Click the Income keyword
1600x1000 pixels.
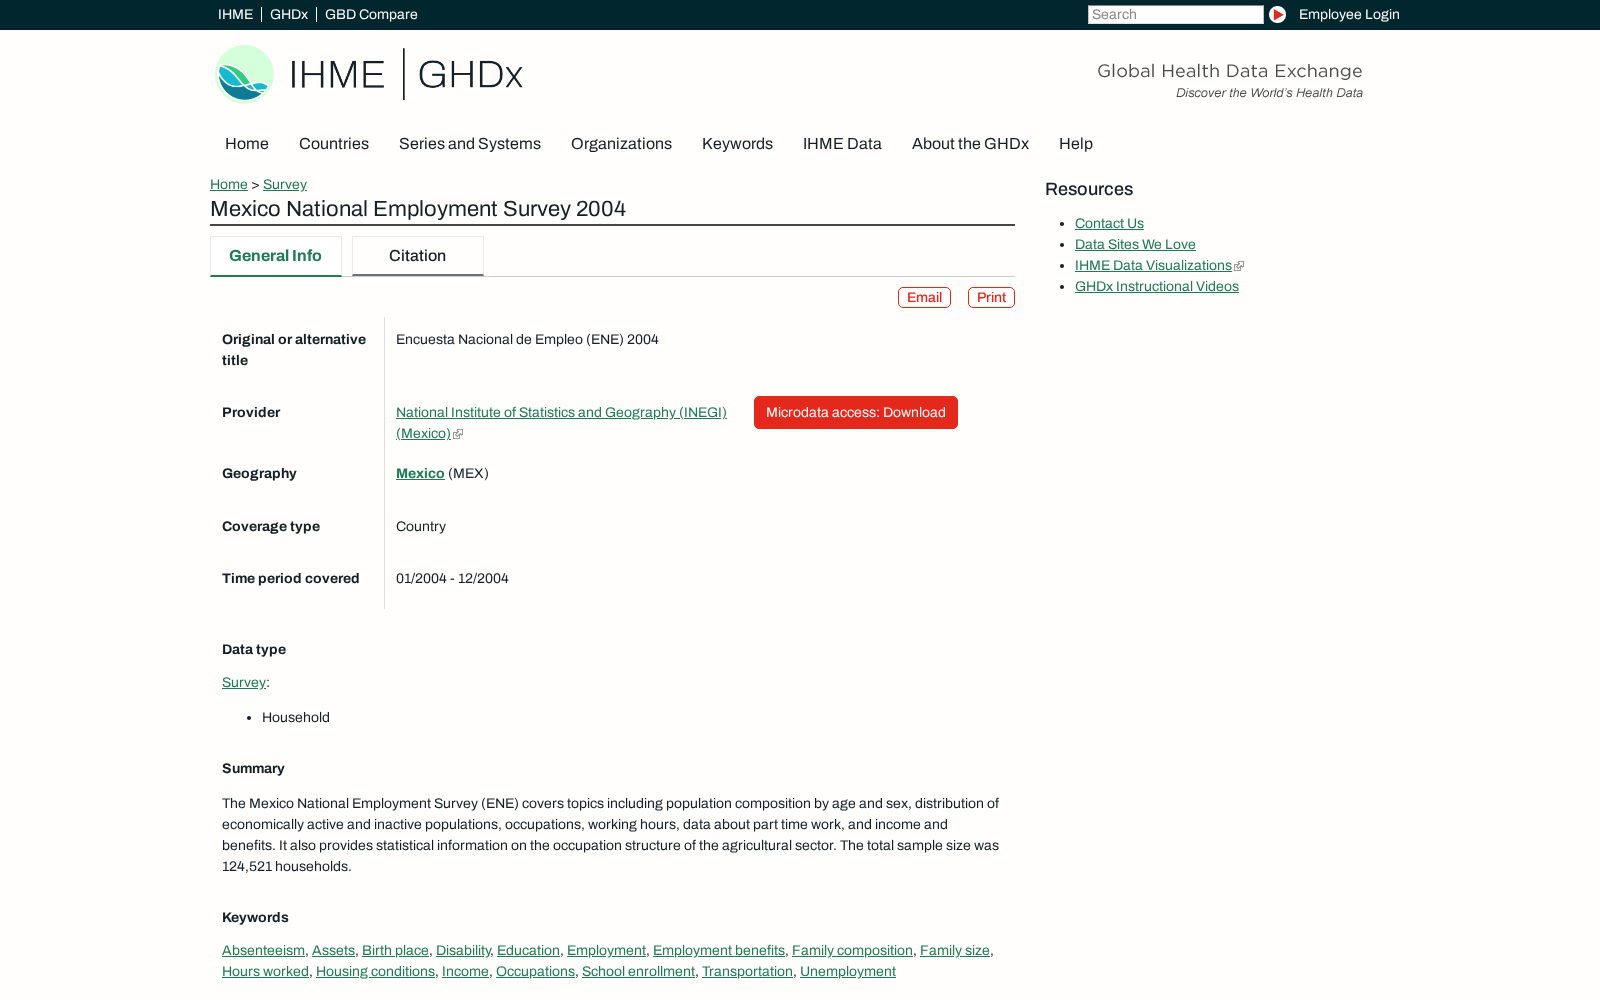point(465,971)
